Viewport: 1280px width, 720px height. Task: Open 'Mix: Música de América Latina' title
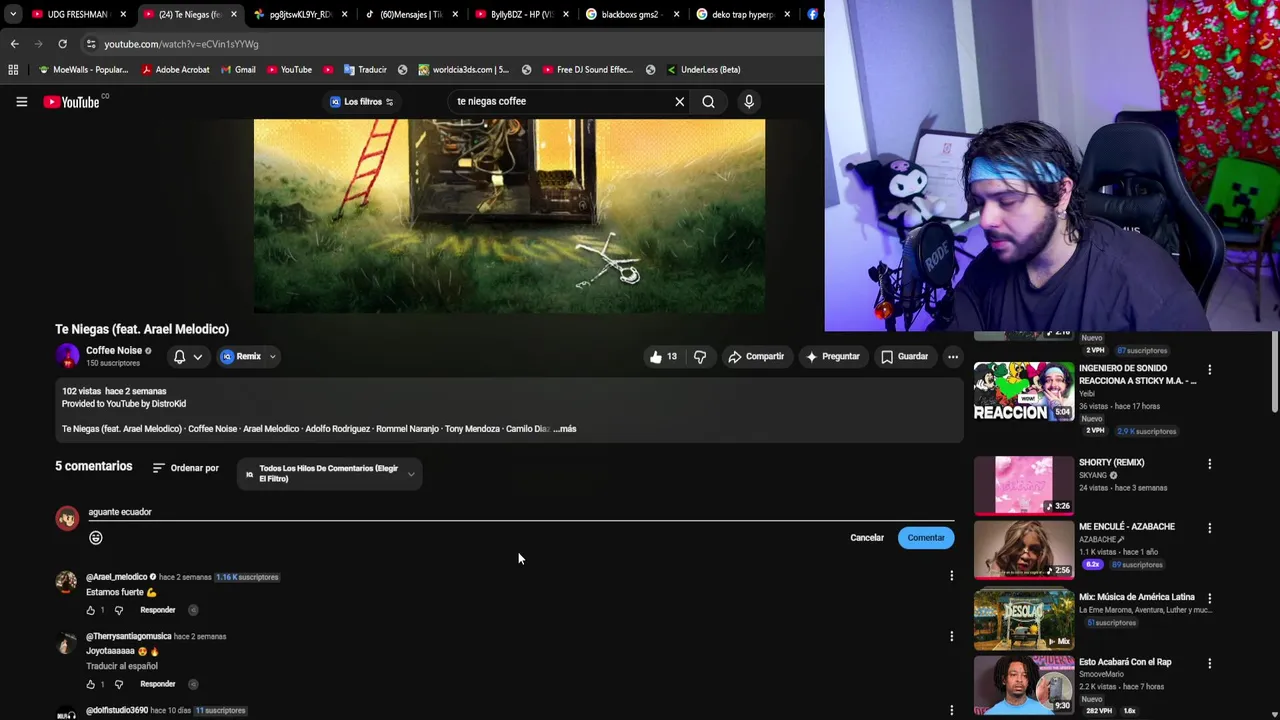tap(1136, 597)
